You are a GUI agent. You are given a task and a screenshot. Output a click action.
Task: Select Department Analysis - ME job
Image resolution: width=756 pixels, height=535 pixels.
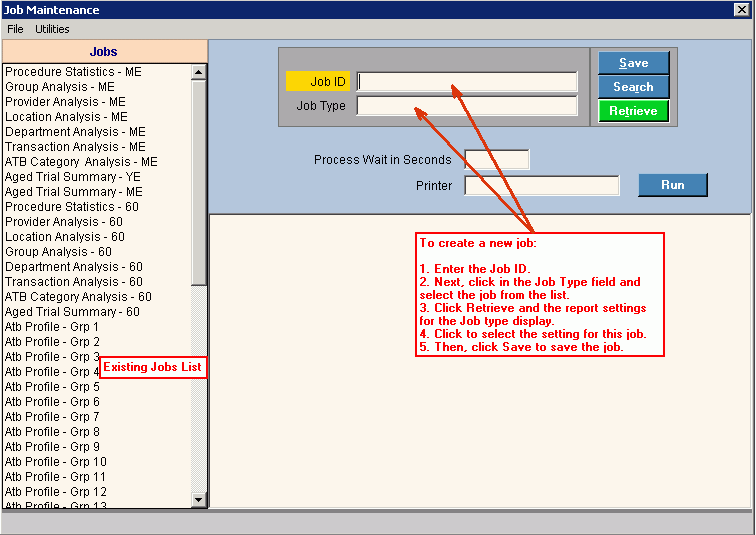click(75, 132)
